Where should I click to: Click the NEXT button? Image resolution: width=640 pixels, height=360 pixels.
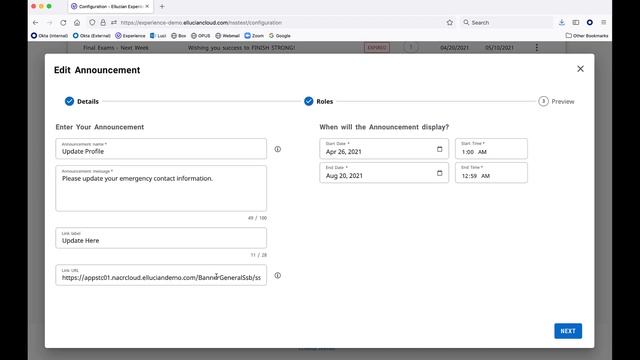click(568, 331)
